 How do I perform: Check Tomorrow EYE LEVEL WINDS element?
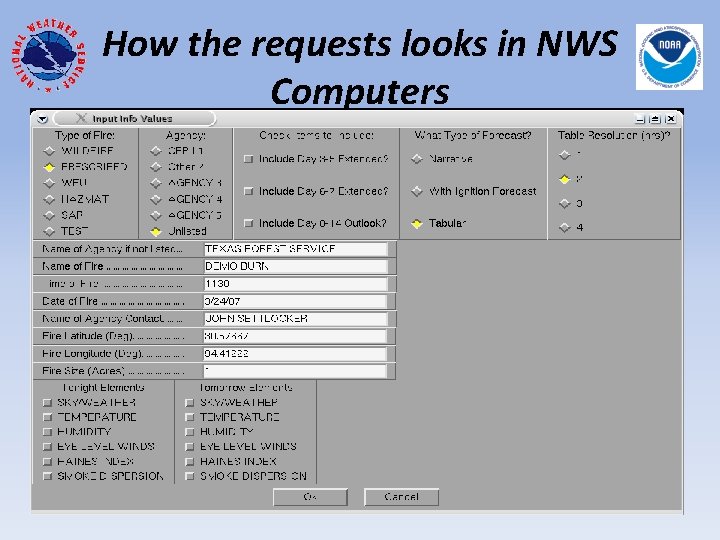coord(189,447)
